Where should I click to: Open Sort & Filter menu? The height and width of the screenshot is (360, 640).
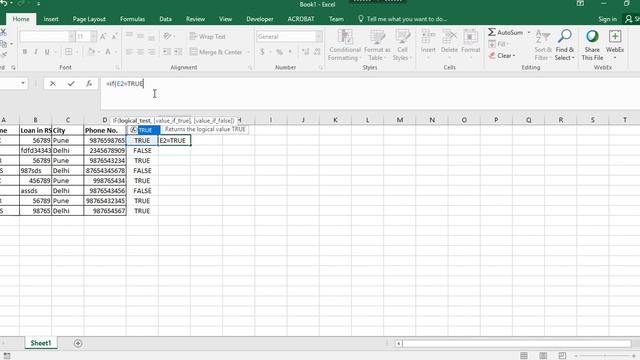tap(543, 45)
